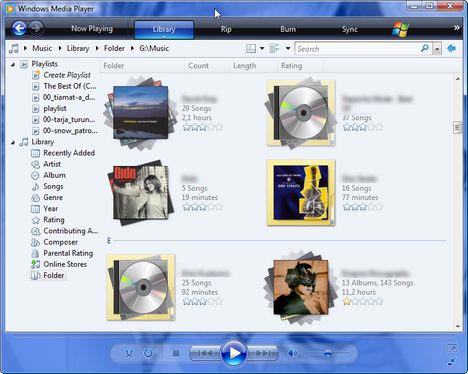Select Year in the Library tree
The image size is (468, 374).
click(x=50, y=209)
